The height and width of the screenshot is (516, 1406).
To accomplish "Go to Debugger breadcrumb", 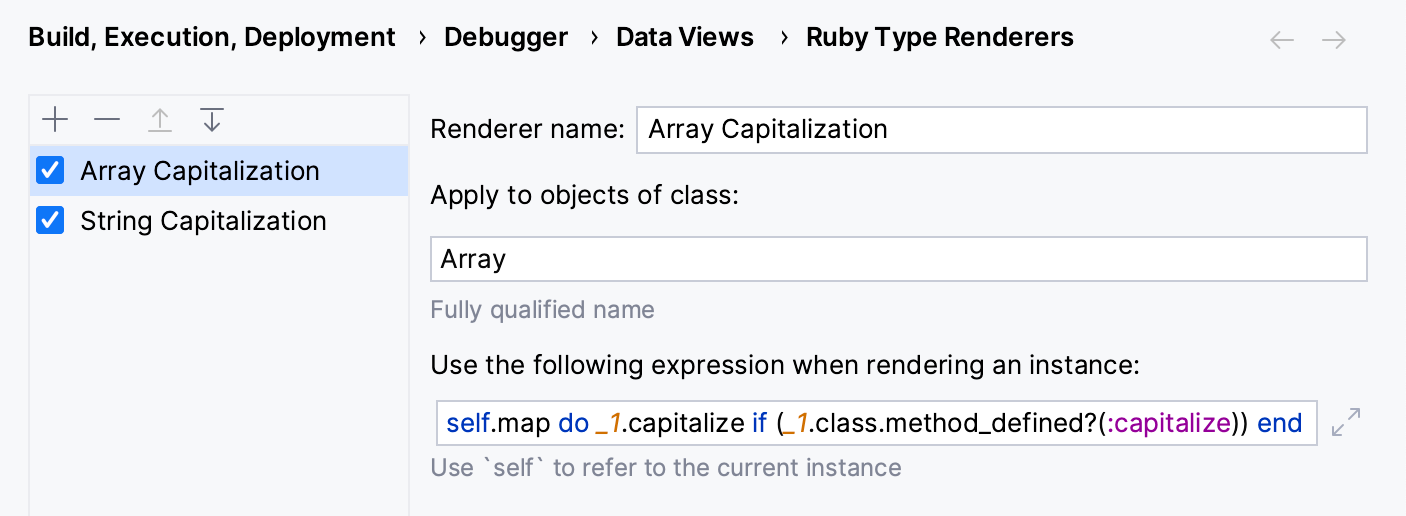I will tap(506, 38).
